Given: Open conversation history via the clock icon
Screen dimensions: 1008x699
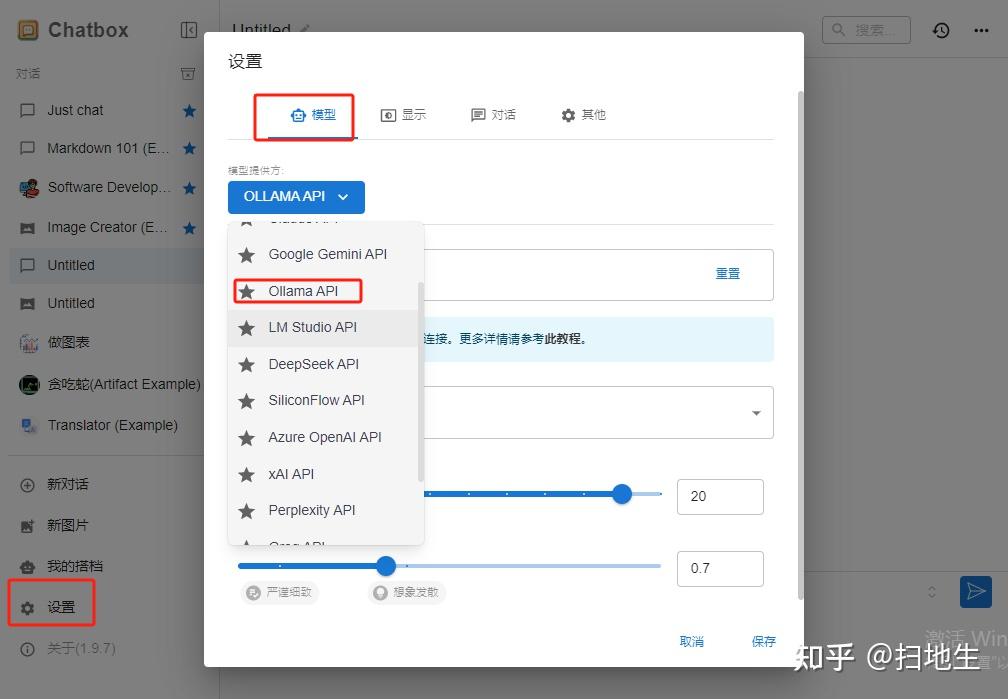Looking at the screenshot, I should pos(940,30).
